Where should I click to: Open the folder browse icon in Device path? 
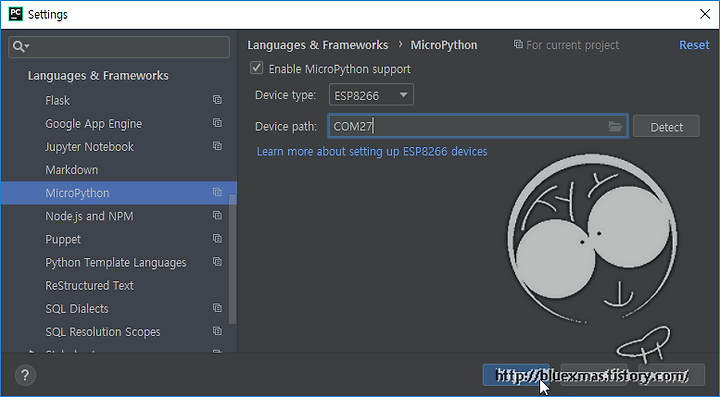click(615, 126)
